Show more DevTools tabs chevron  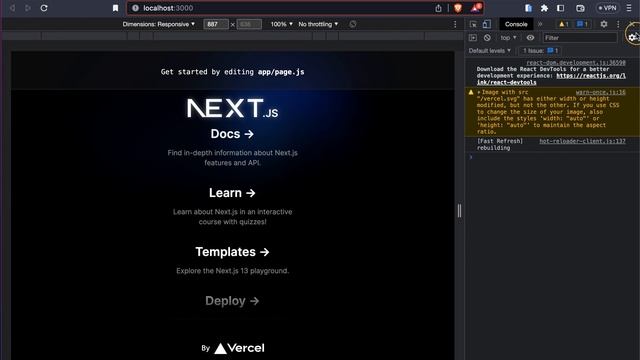click(x=540, y=24)
